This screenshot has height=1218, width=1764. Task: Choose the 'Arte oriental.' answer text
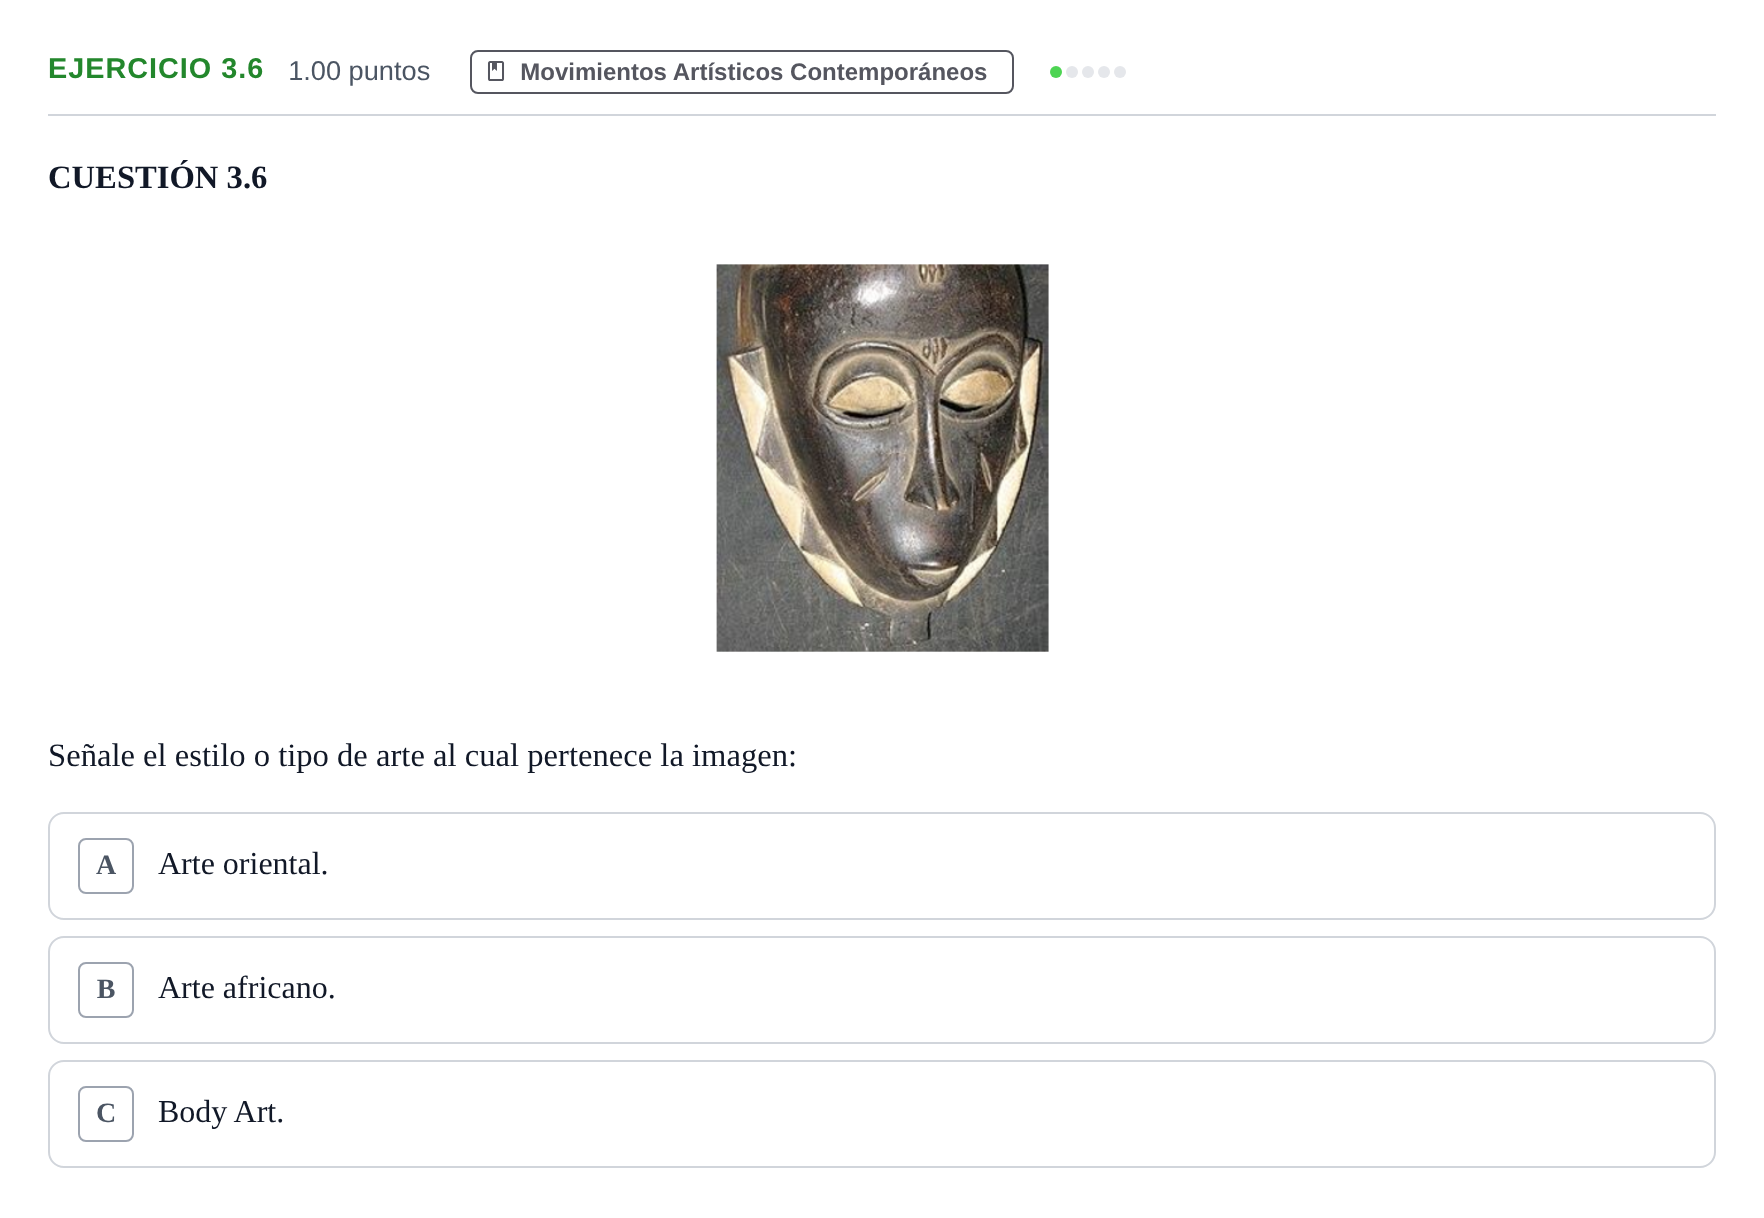click(x=243, y=864)
